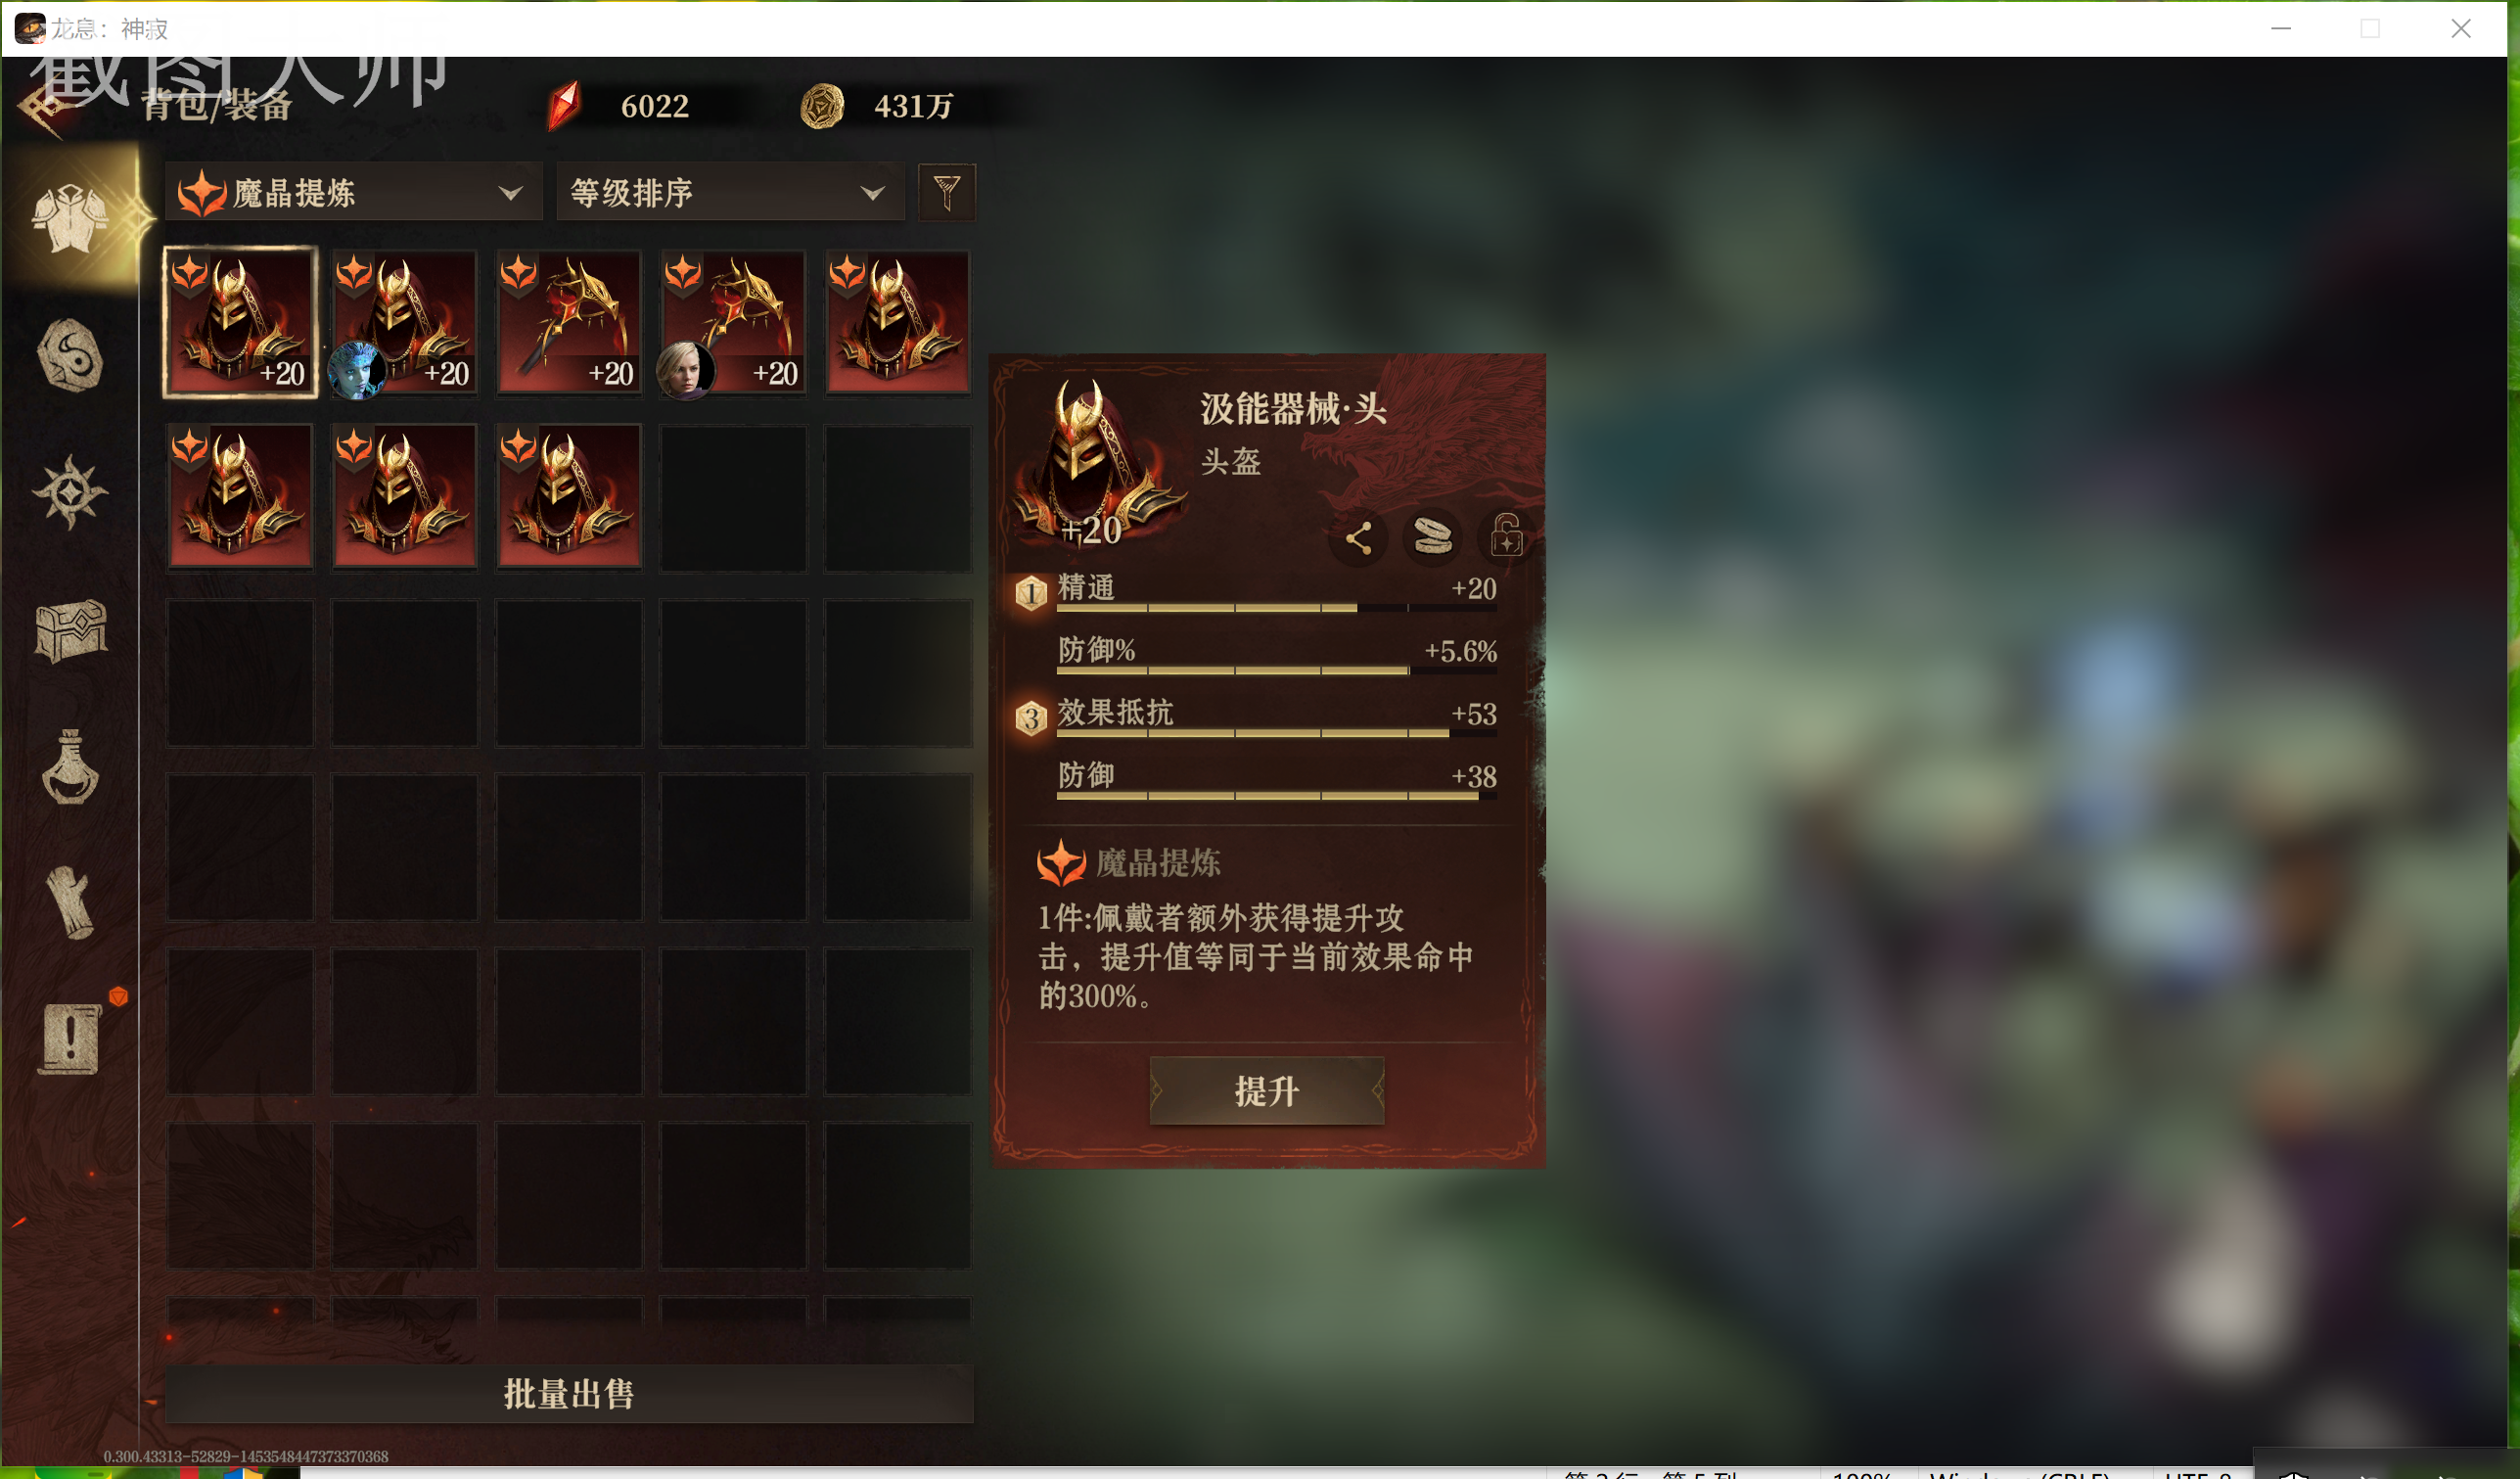Select the +20 helmet equipped by blue character
The image size is (2520, 1479).
pyautogui.click(x=405, y=323)
